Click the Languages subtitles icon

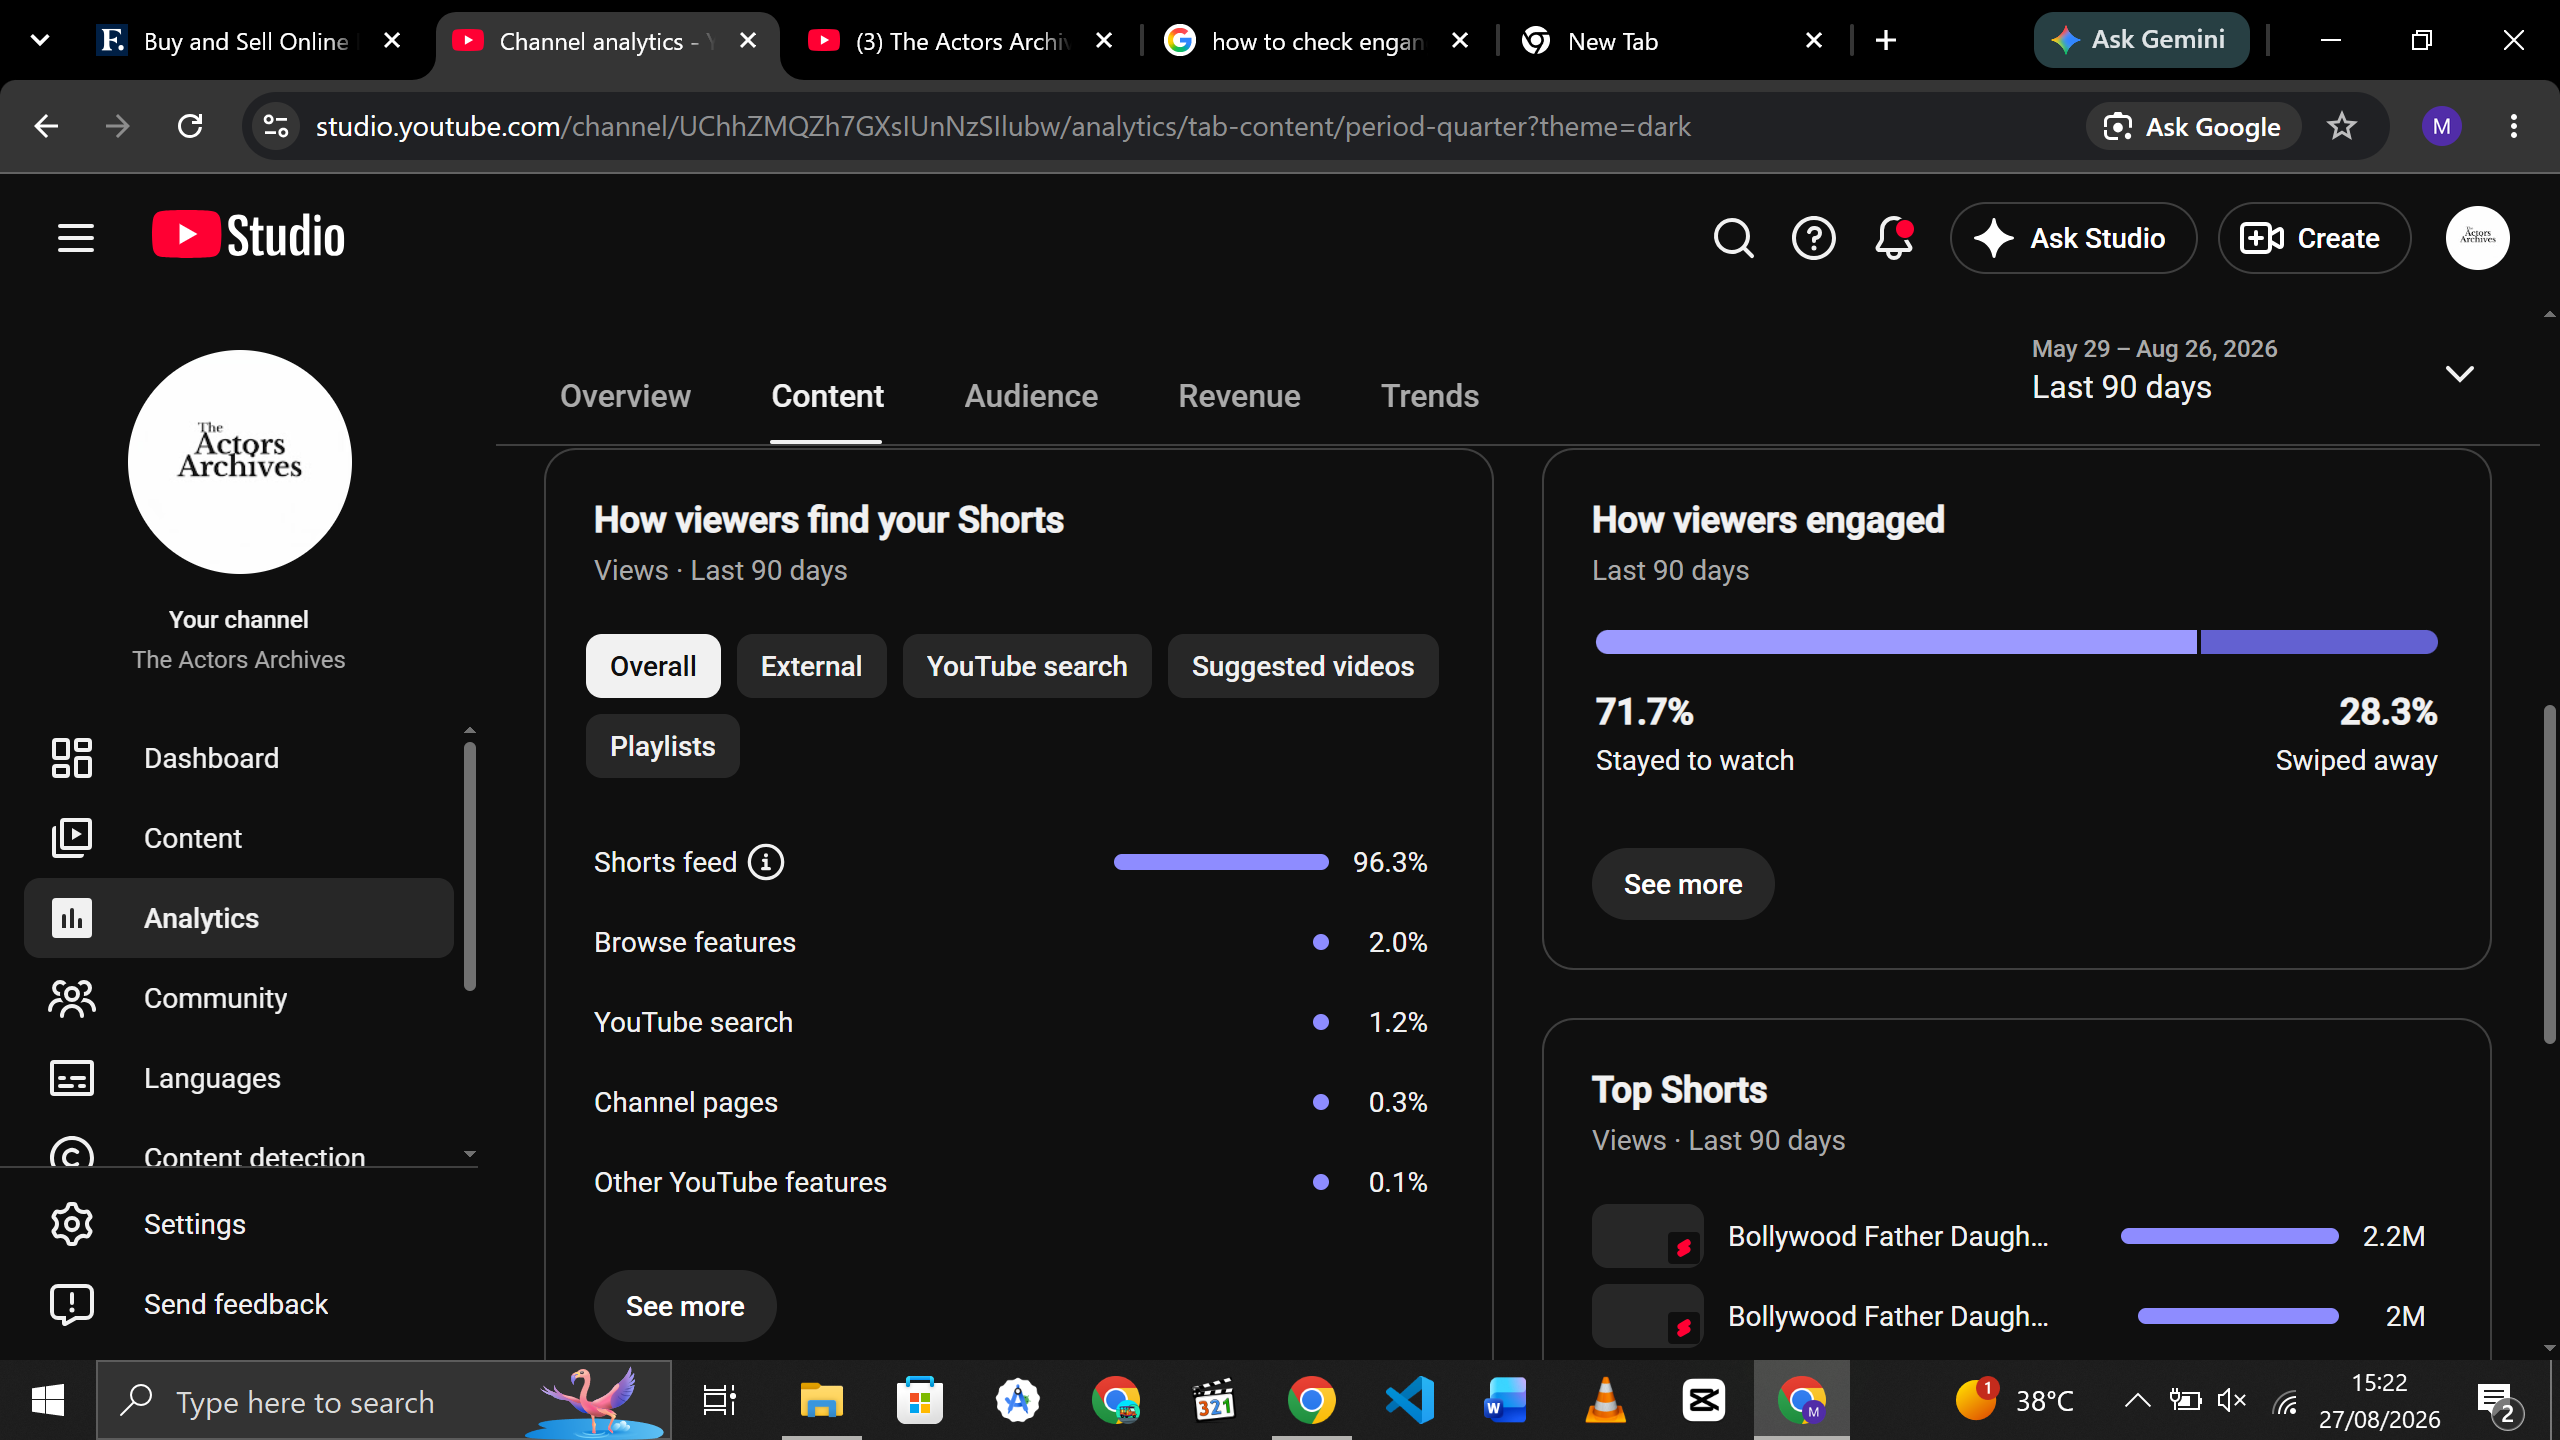72,1078
